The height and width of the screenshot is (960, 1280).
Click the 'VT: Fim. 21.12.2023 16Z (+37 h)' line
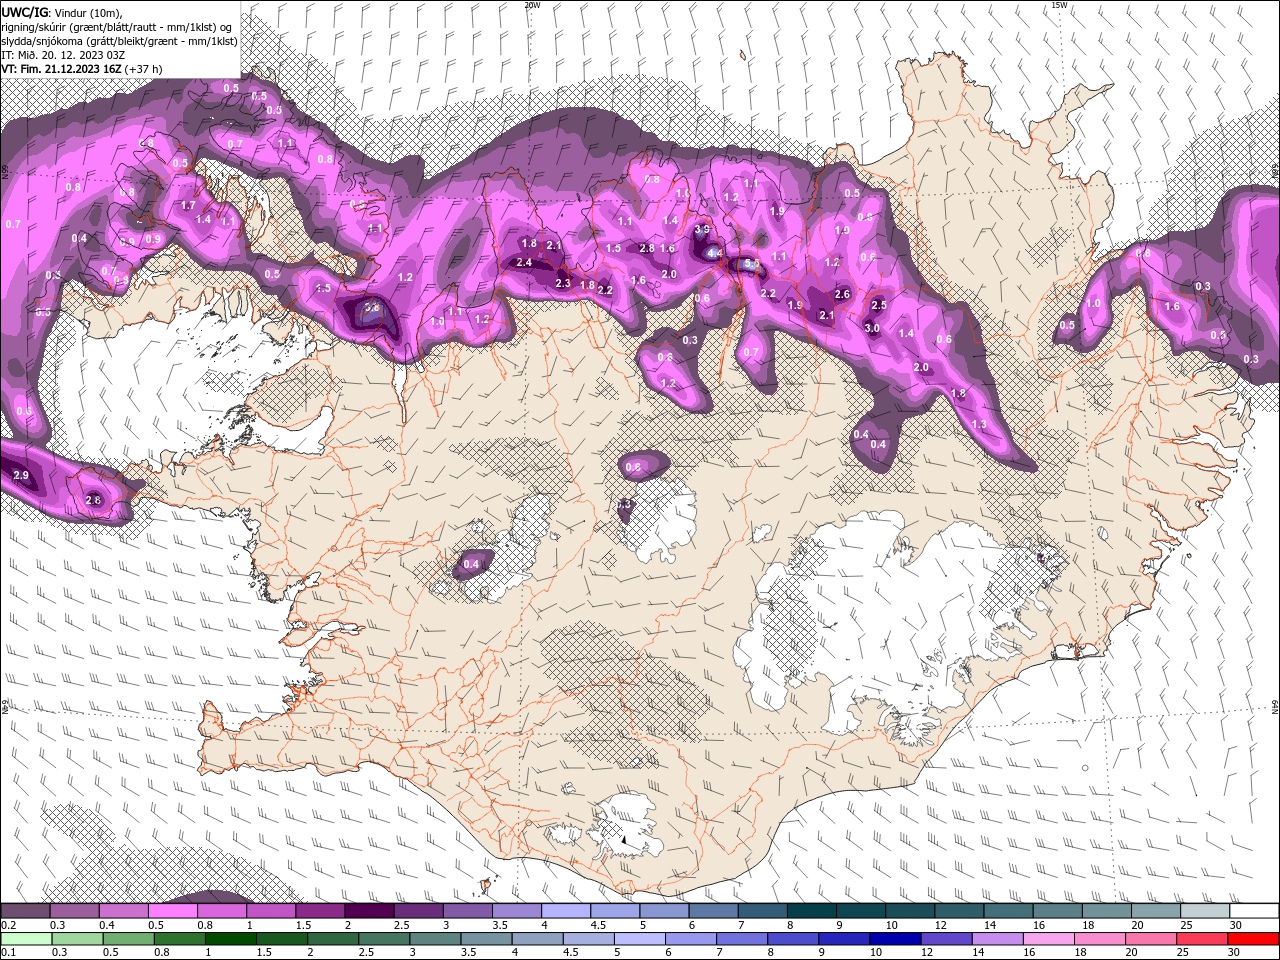point(82,69)
